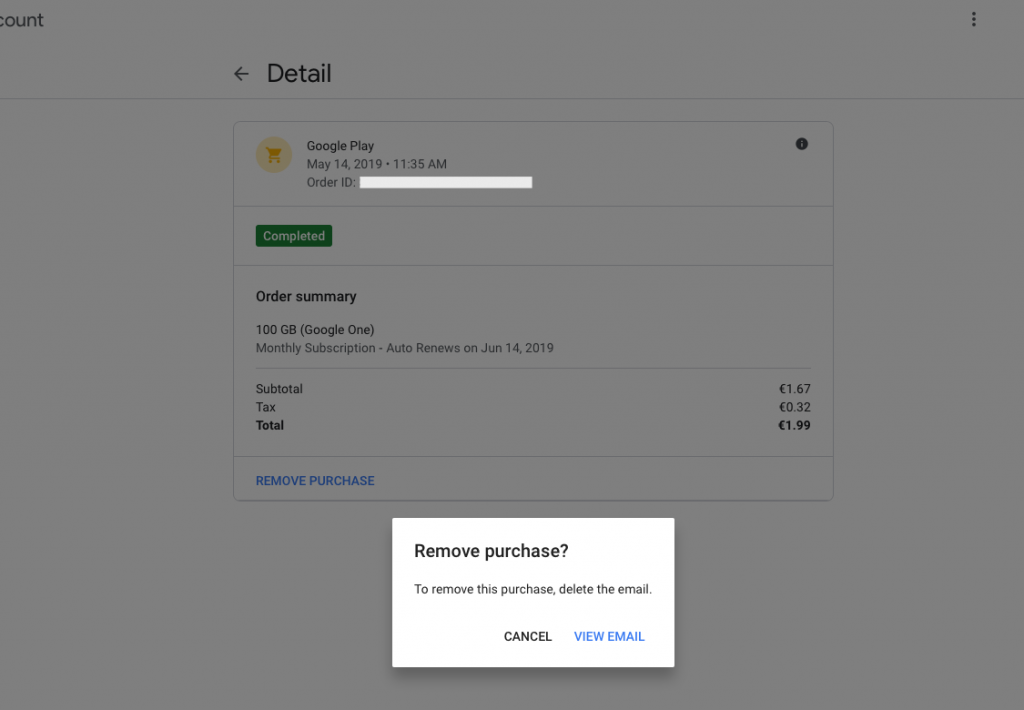Click the back arrow next to Detail
The image size is (1024, 710).
241,74
